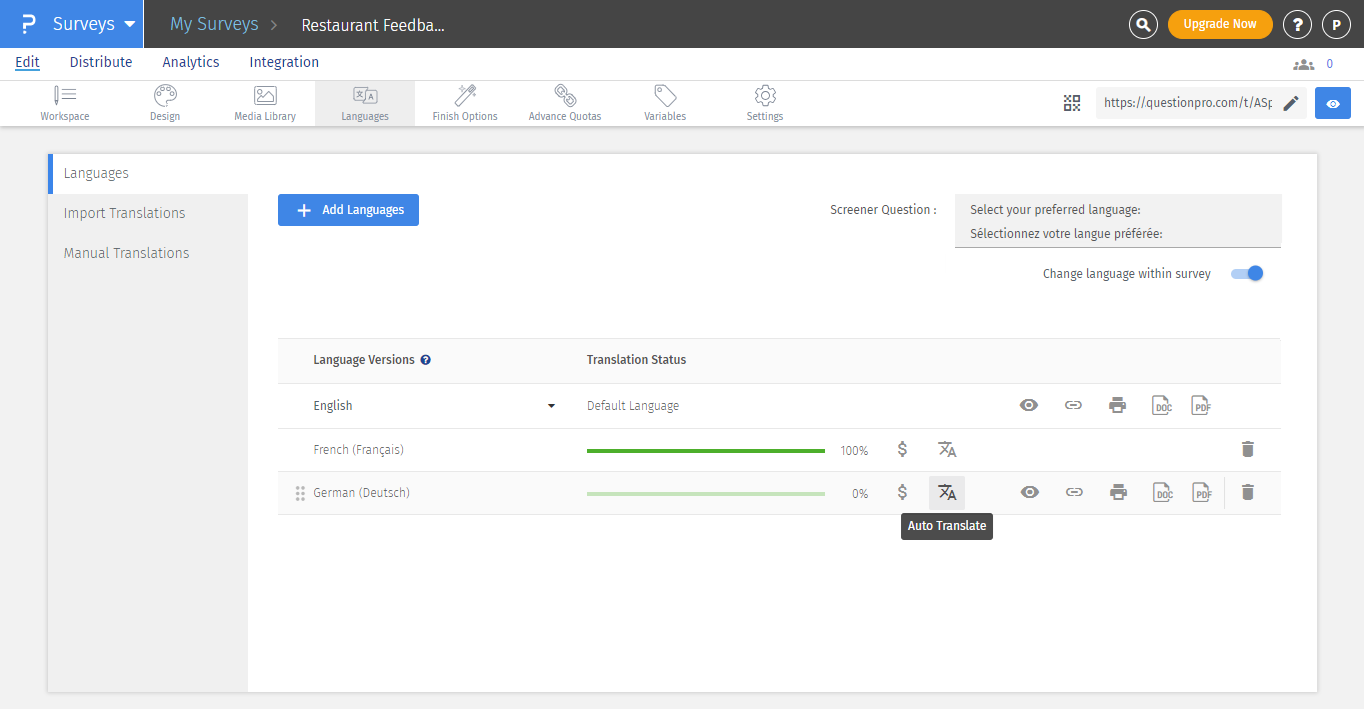Image resolution: width=1364 pixels, height=709 pixels.
Task: Open Finish Options
Action: pos(465,103)
